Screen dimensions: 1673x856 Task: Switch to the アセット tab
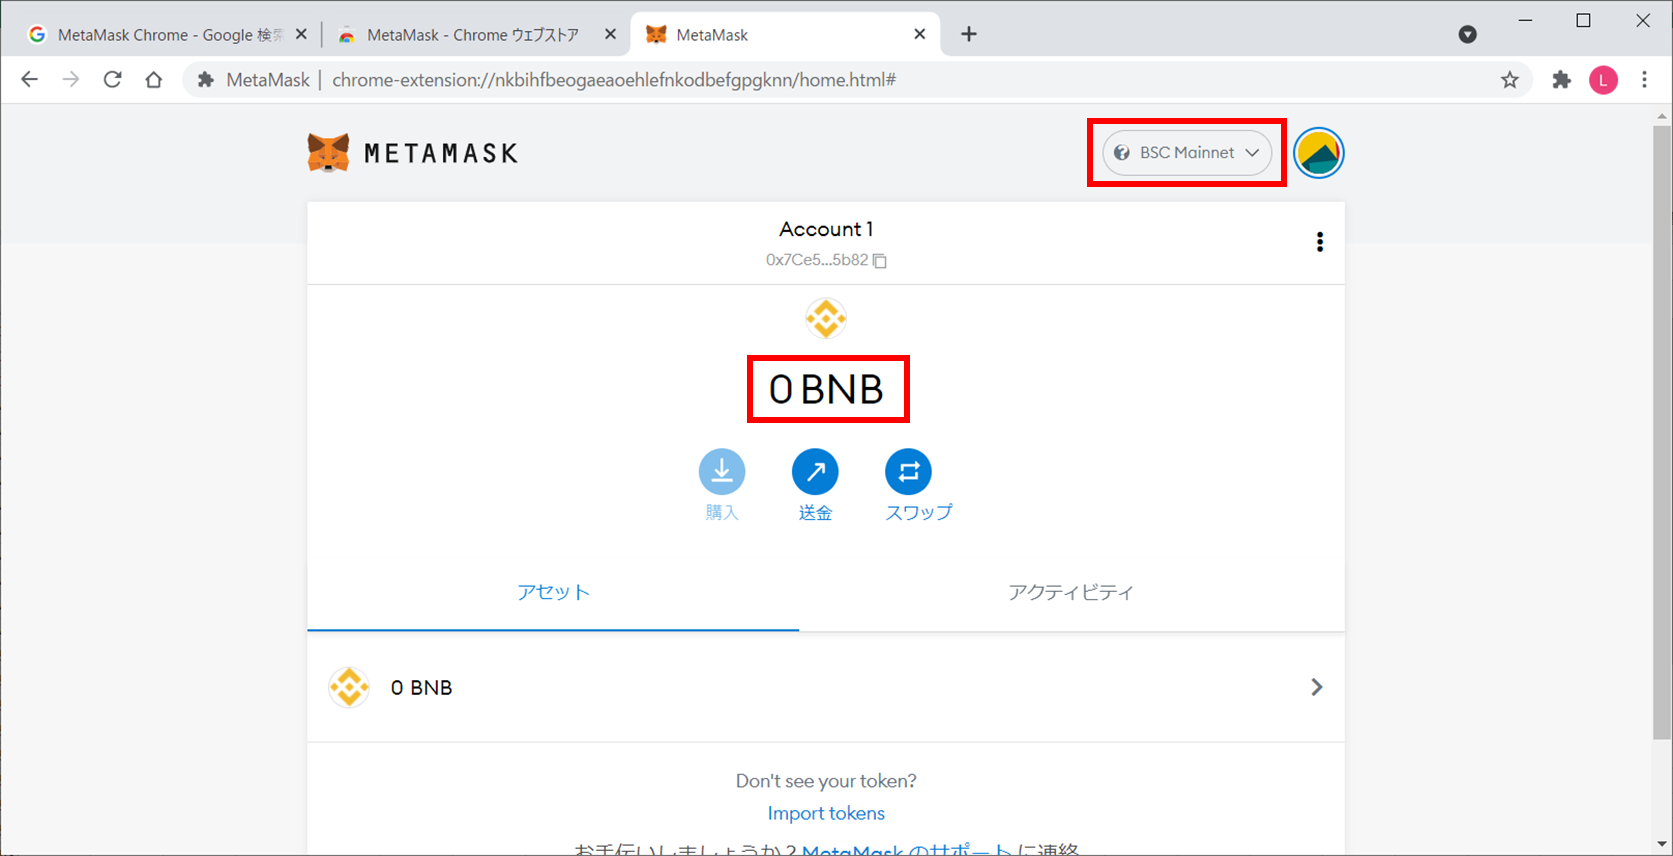(553, 592)
